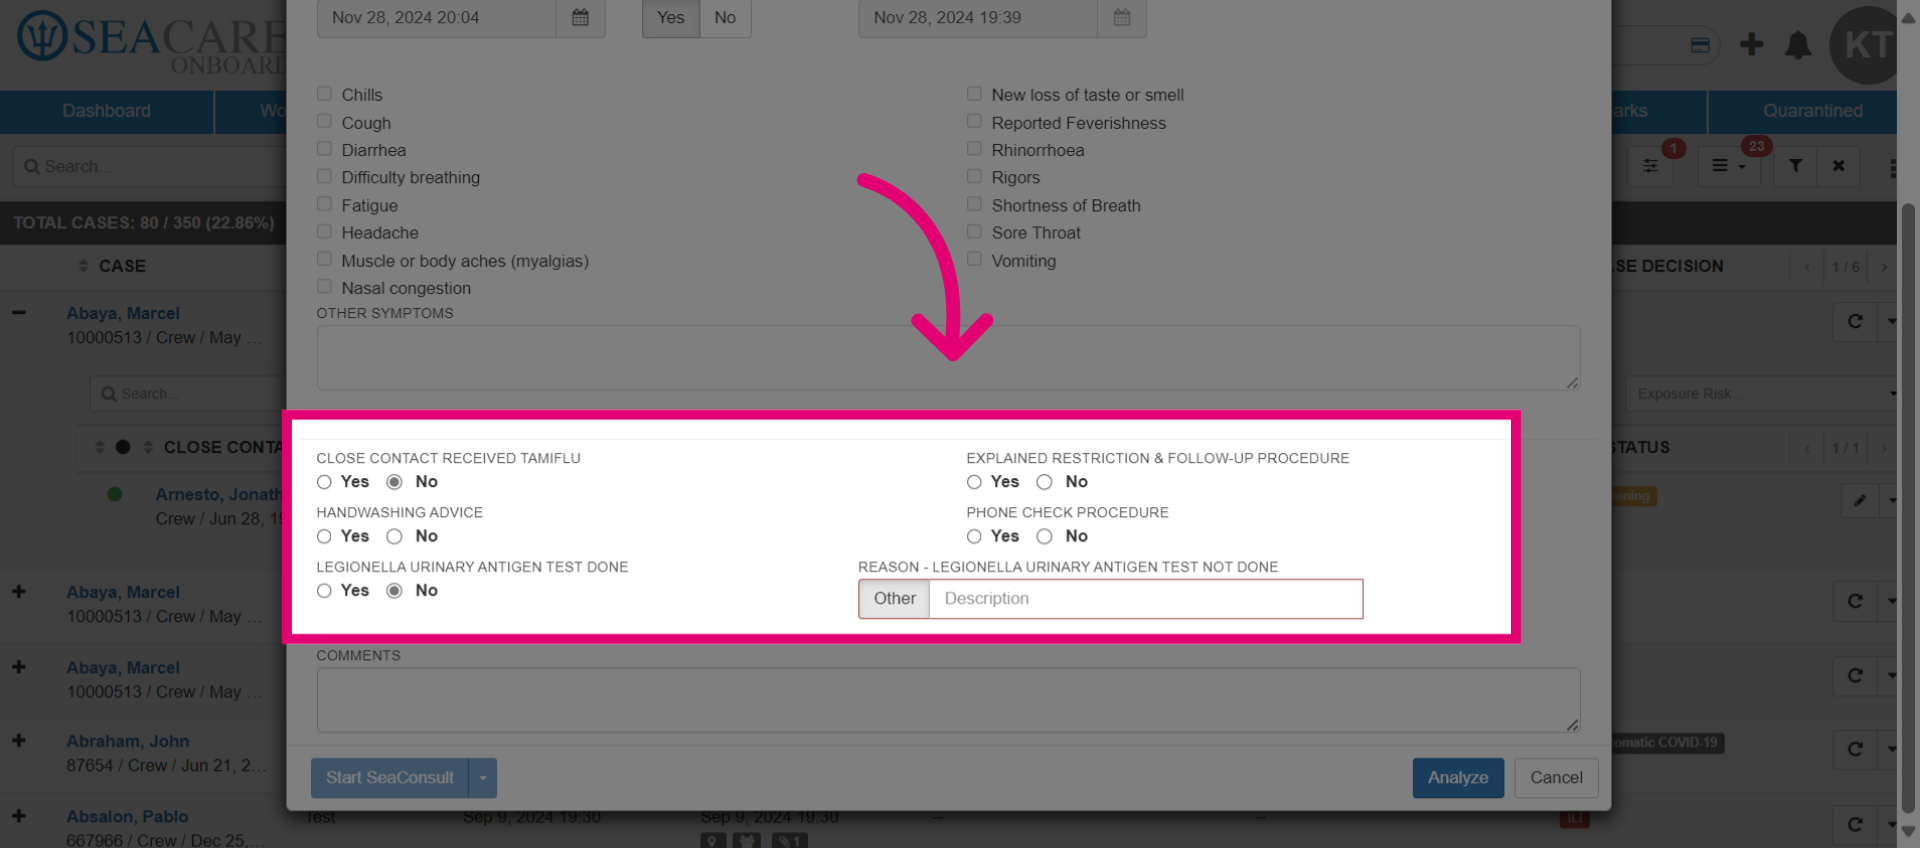Click the Start SeaConsult button
The width and height of the screenshot is (1920, 848).
pos(390,778)
